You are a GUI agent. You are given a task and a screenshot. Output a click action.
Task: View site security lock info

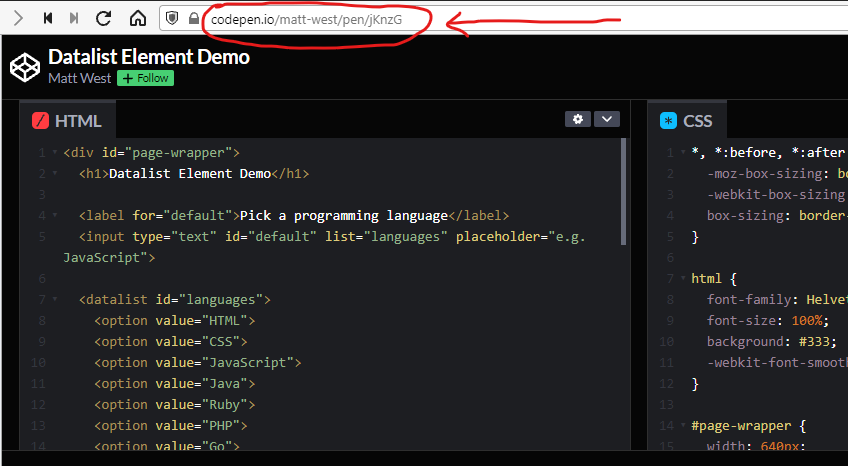[194, 18]
